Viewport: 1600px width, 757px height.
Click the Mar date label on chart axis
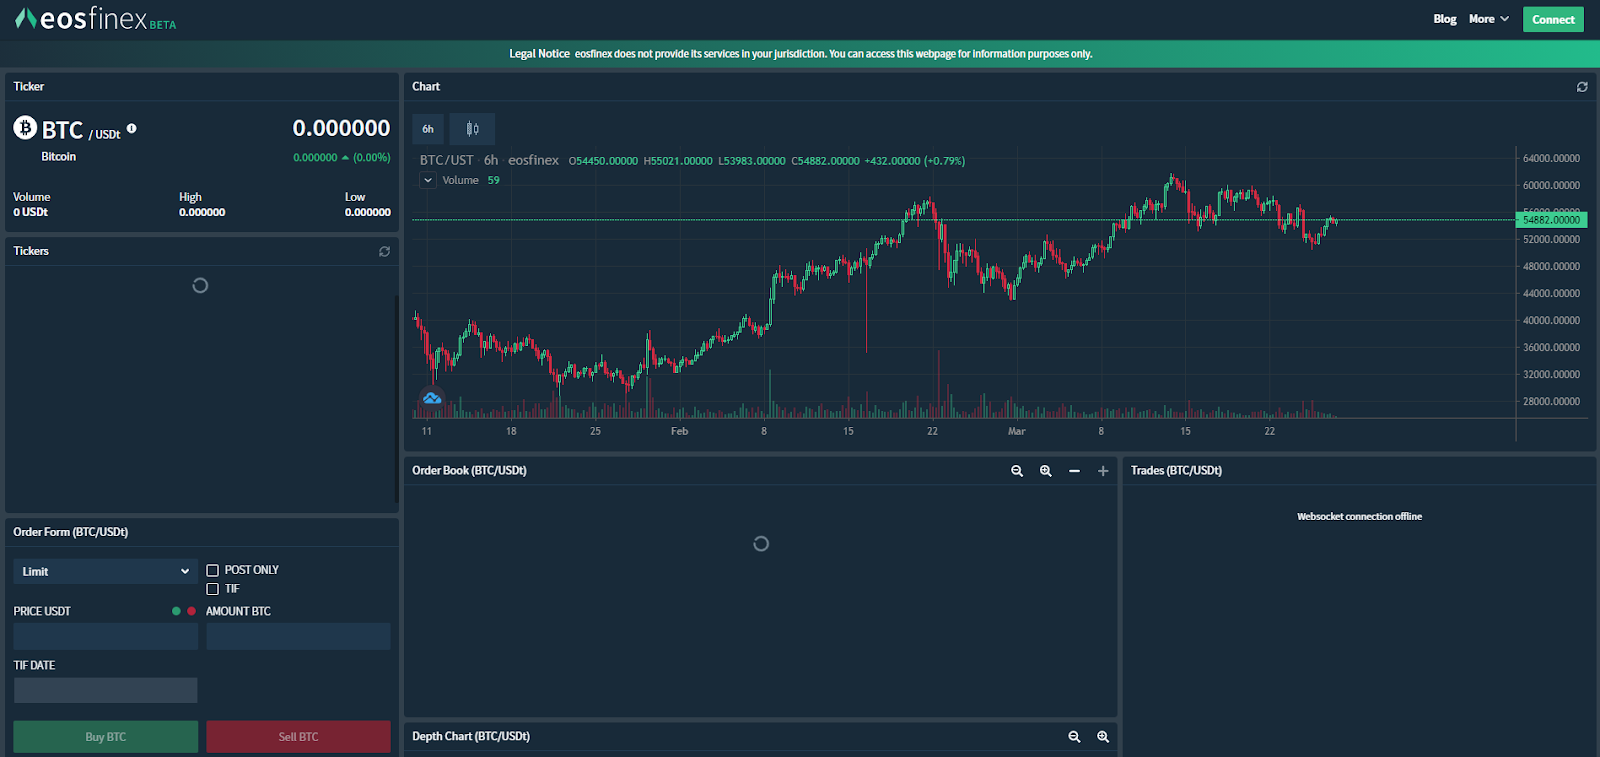pos(1016,431)
